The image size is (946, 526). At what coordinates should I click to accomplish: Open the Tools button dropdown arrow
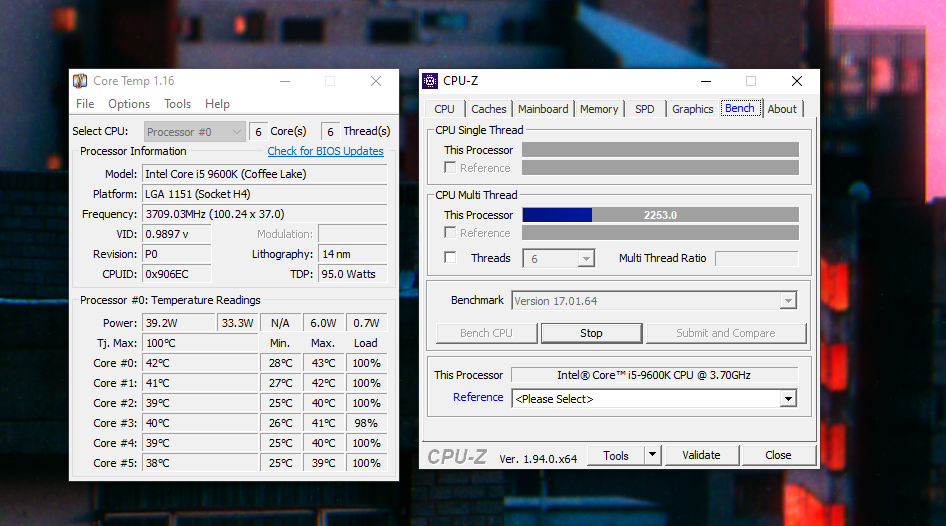pyautogui.click(x=652, y=455)
